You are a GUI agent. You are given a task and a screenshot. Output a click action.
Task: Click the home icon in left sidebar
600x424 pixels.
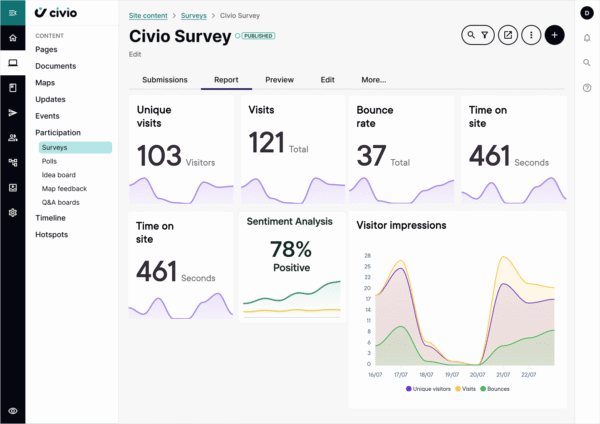pos(13,38)
